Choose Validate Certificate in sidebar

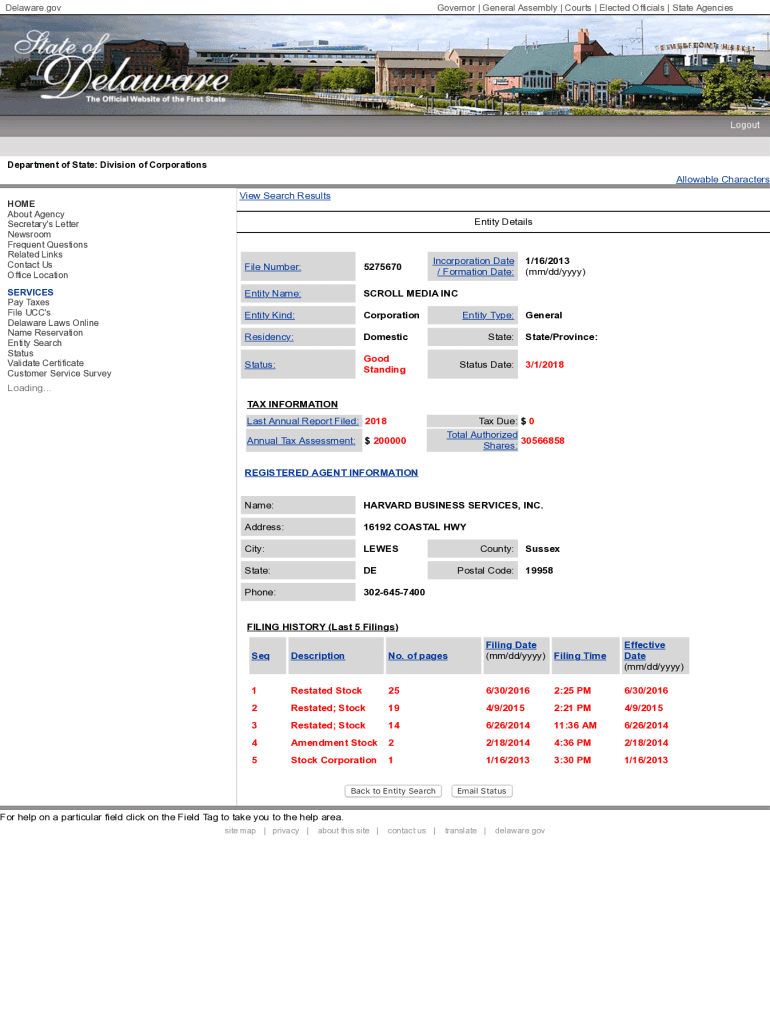pos(45,363)
